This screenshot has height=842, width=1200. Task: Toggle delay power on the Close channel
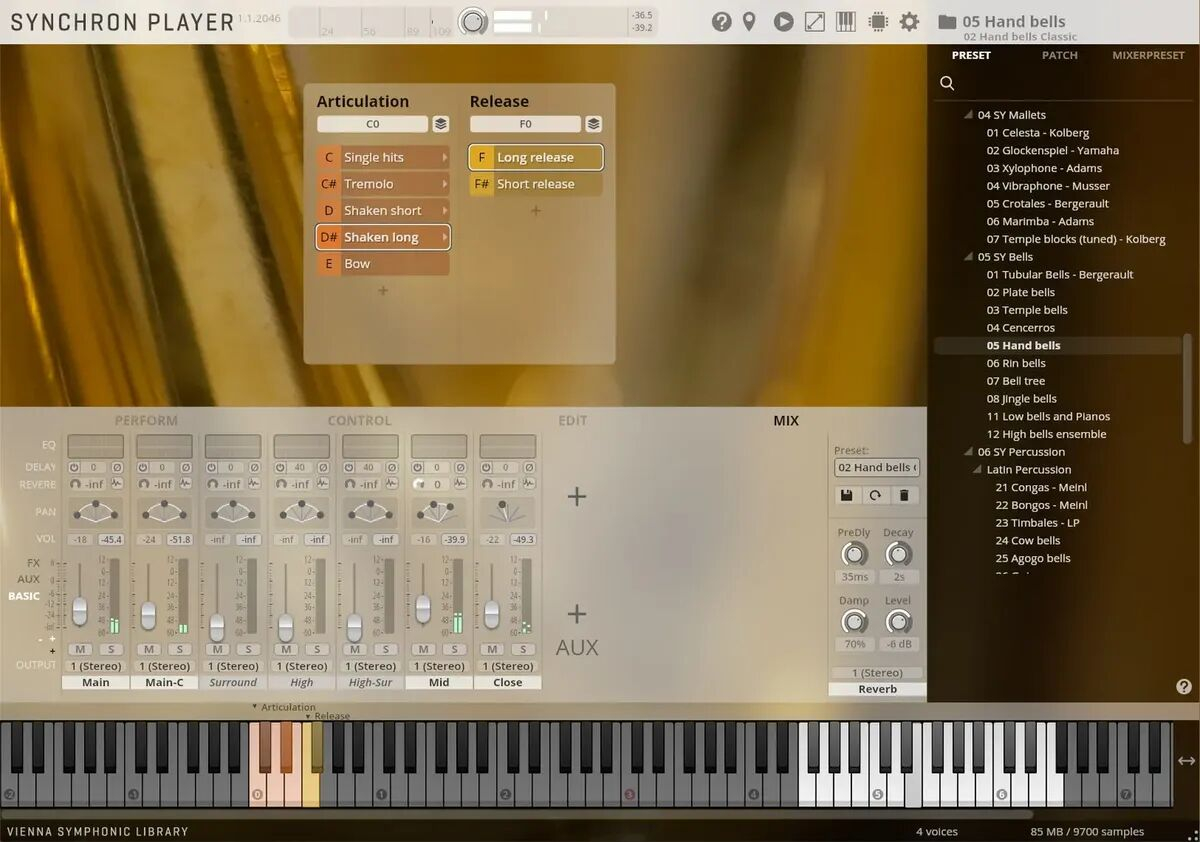[x=487, y=467]
